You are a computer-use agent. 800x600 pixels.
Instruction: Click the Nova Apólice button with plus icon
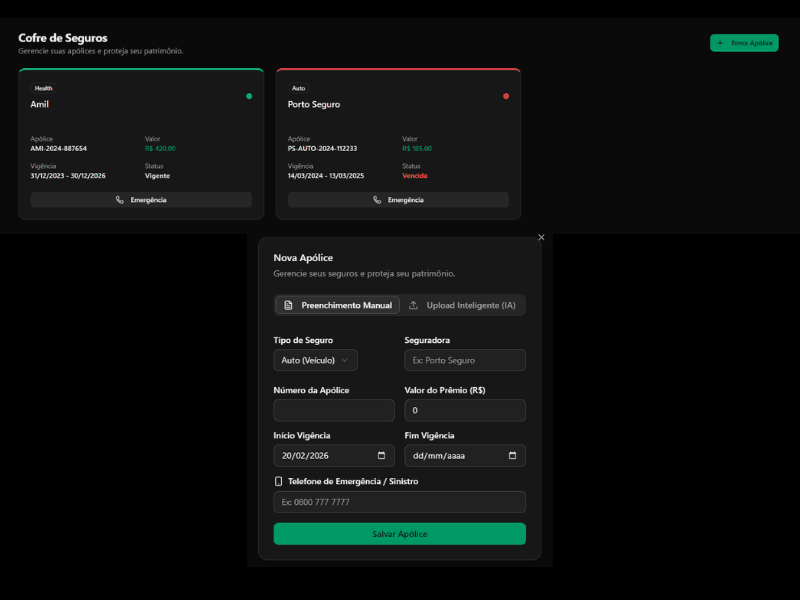tap(744, 43)
